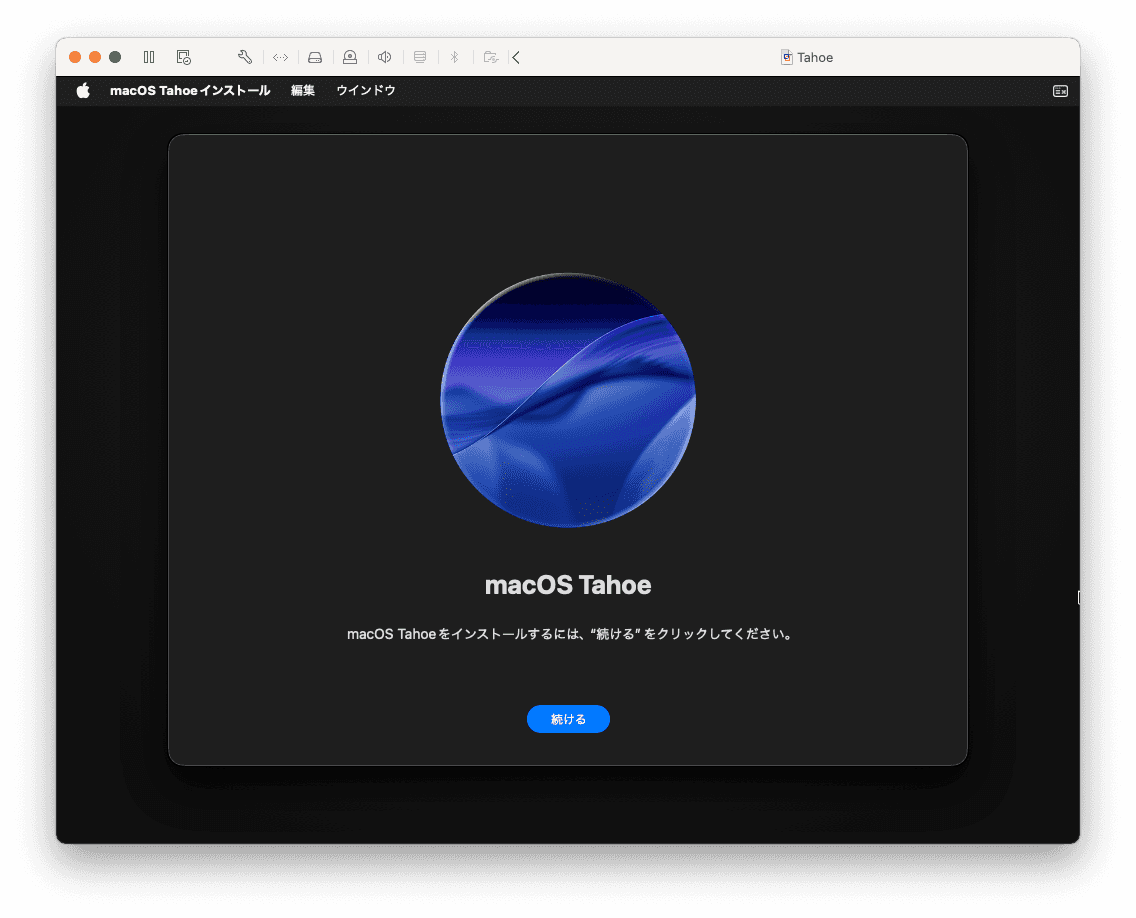1136x918 pixels.
Task: Open the Apple menu in guest
Action: 83,91
